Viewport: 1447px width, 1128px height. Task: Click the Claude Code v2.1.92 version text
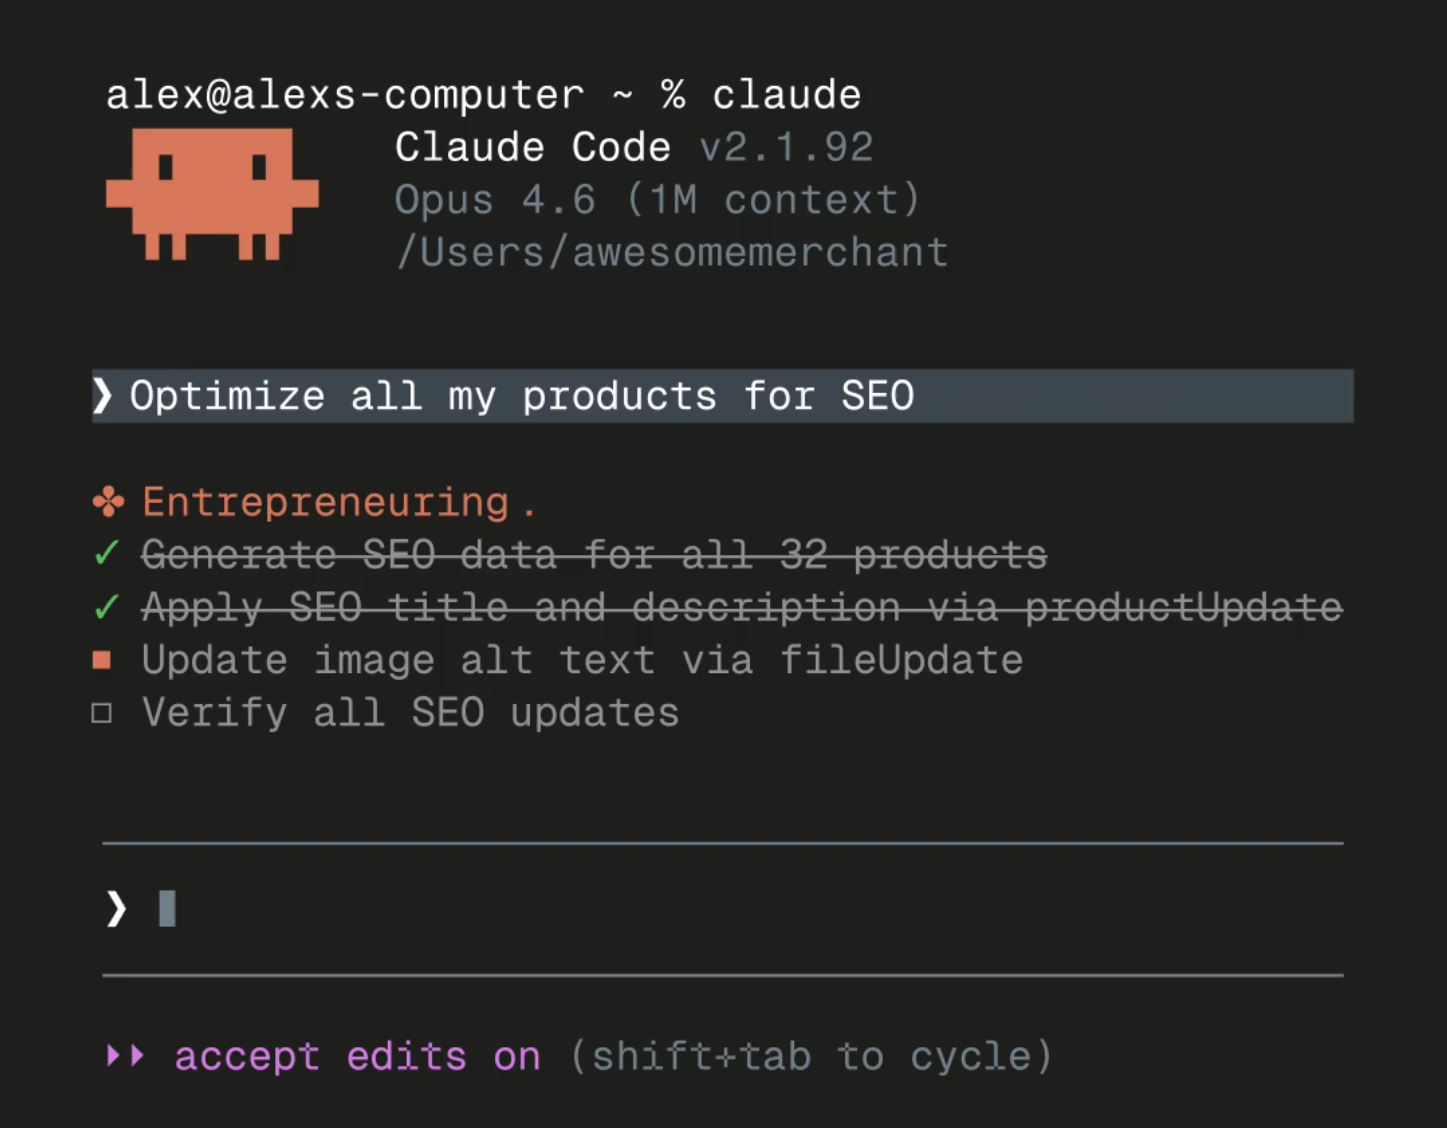point(634,147)
